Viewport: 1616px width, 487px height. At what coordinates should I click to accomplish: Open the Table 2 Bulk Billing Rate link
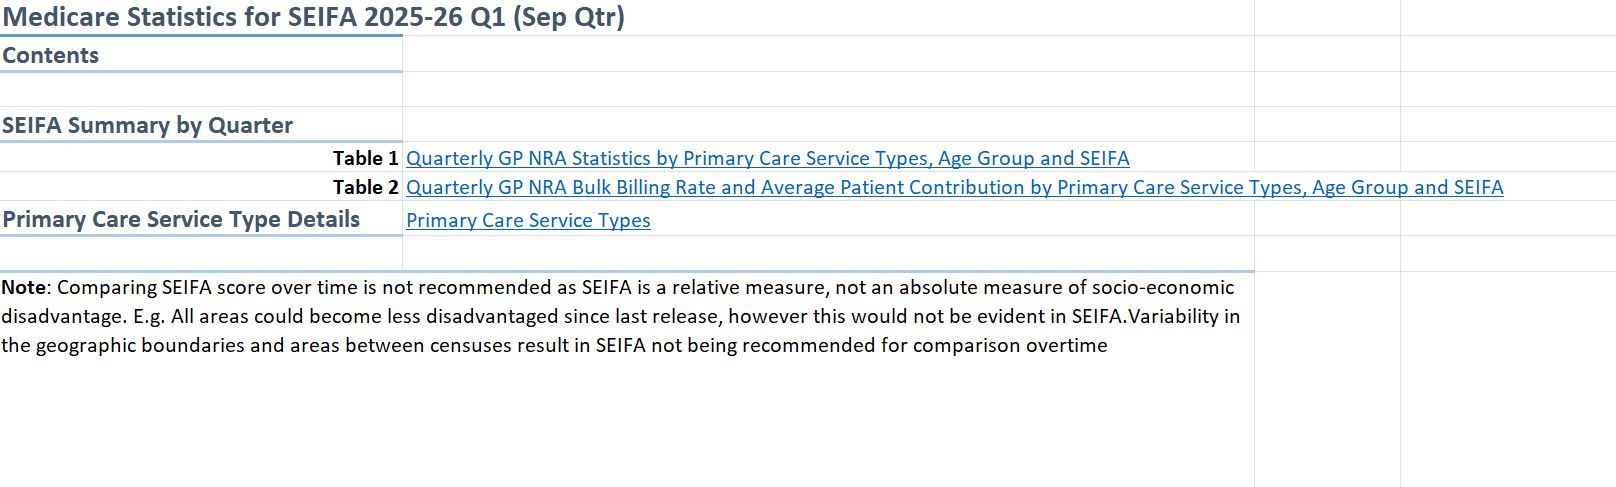954,187
